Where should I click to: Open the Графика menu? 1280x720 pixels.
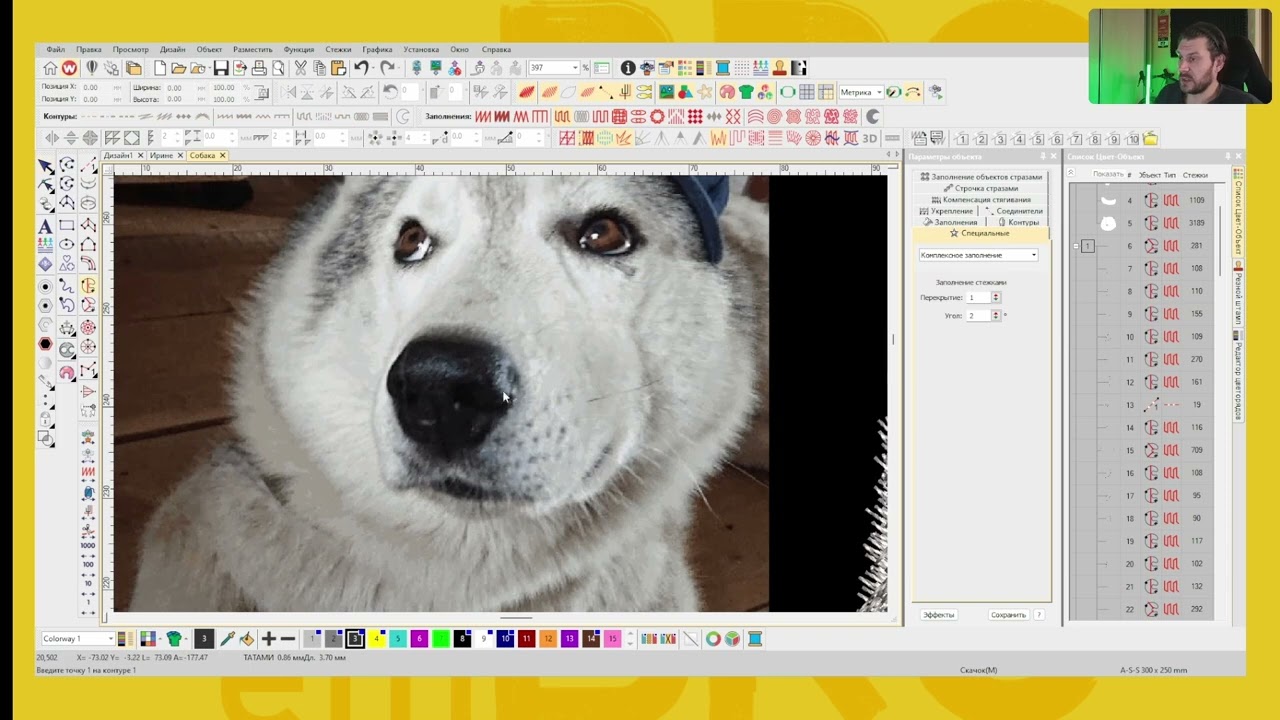377,49
